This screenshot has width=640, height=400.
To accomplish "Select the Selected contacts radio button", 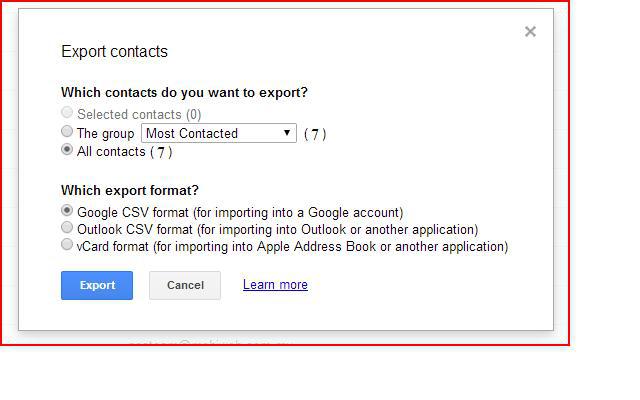I will [x=67, y=113].
